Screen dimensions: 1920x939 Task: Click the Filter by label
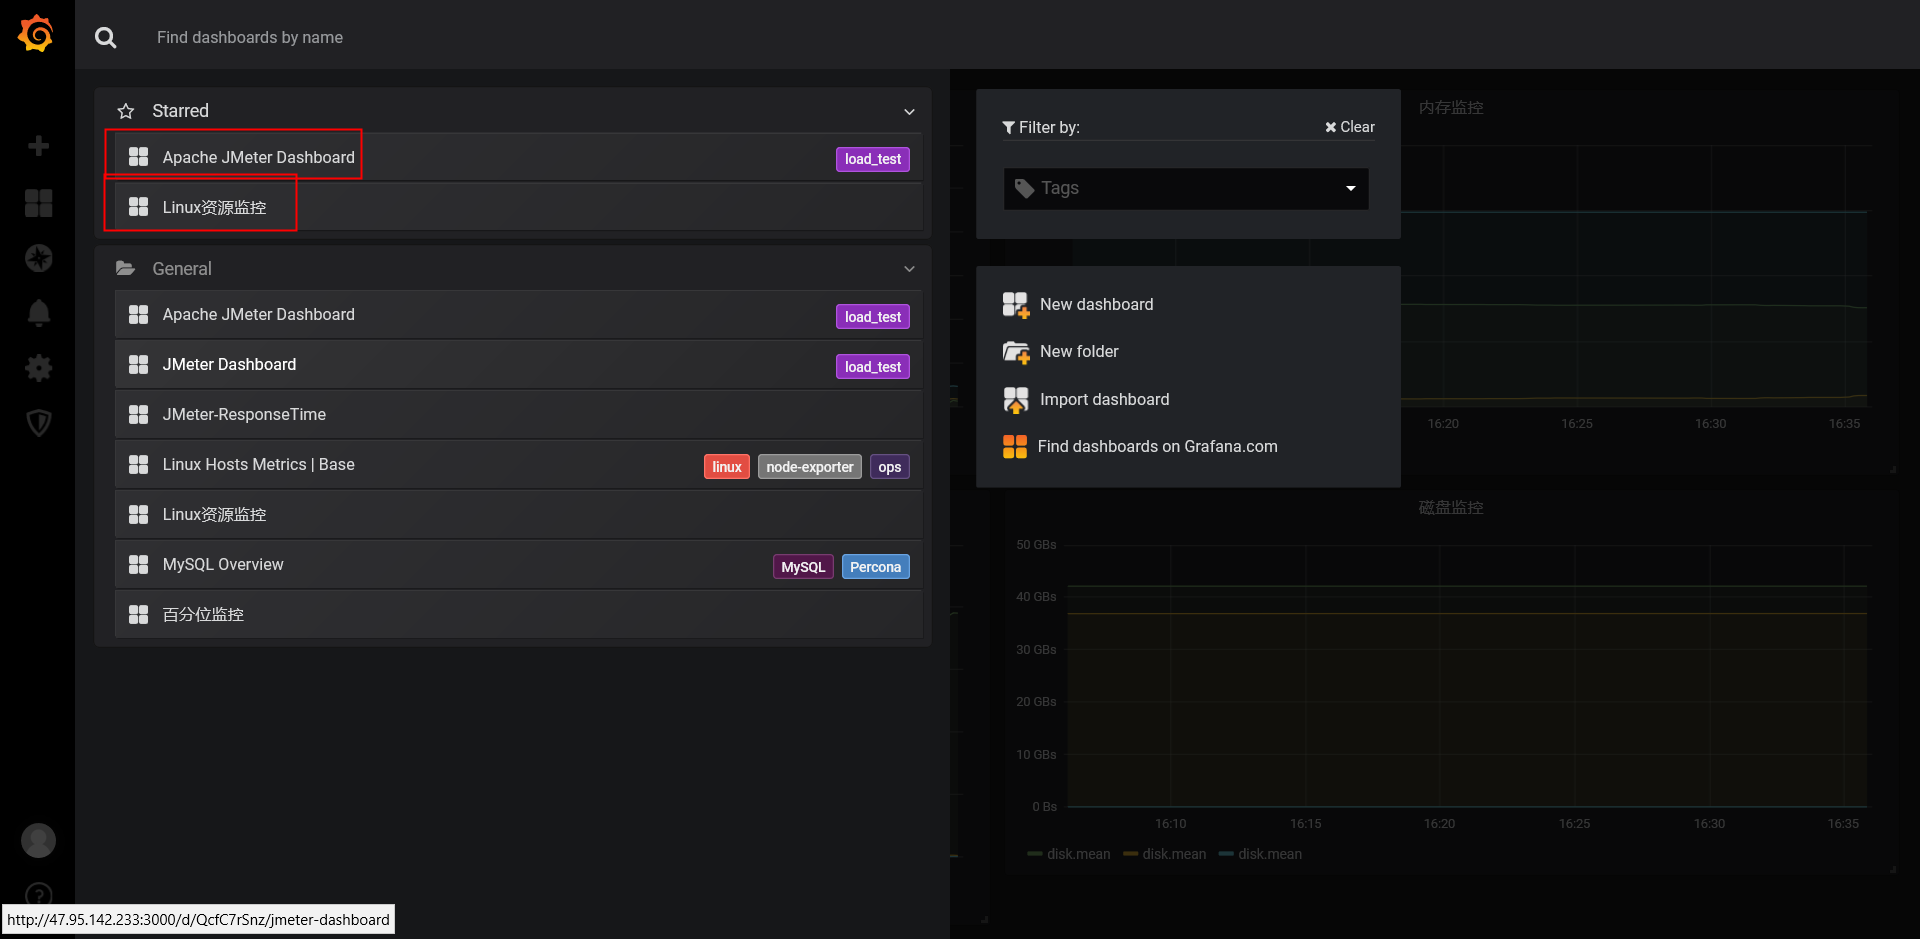[x=1049, y=127]
